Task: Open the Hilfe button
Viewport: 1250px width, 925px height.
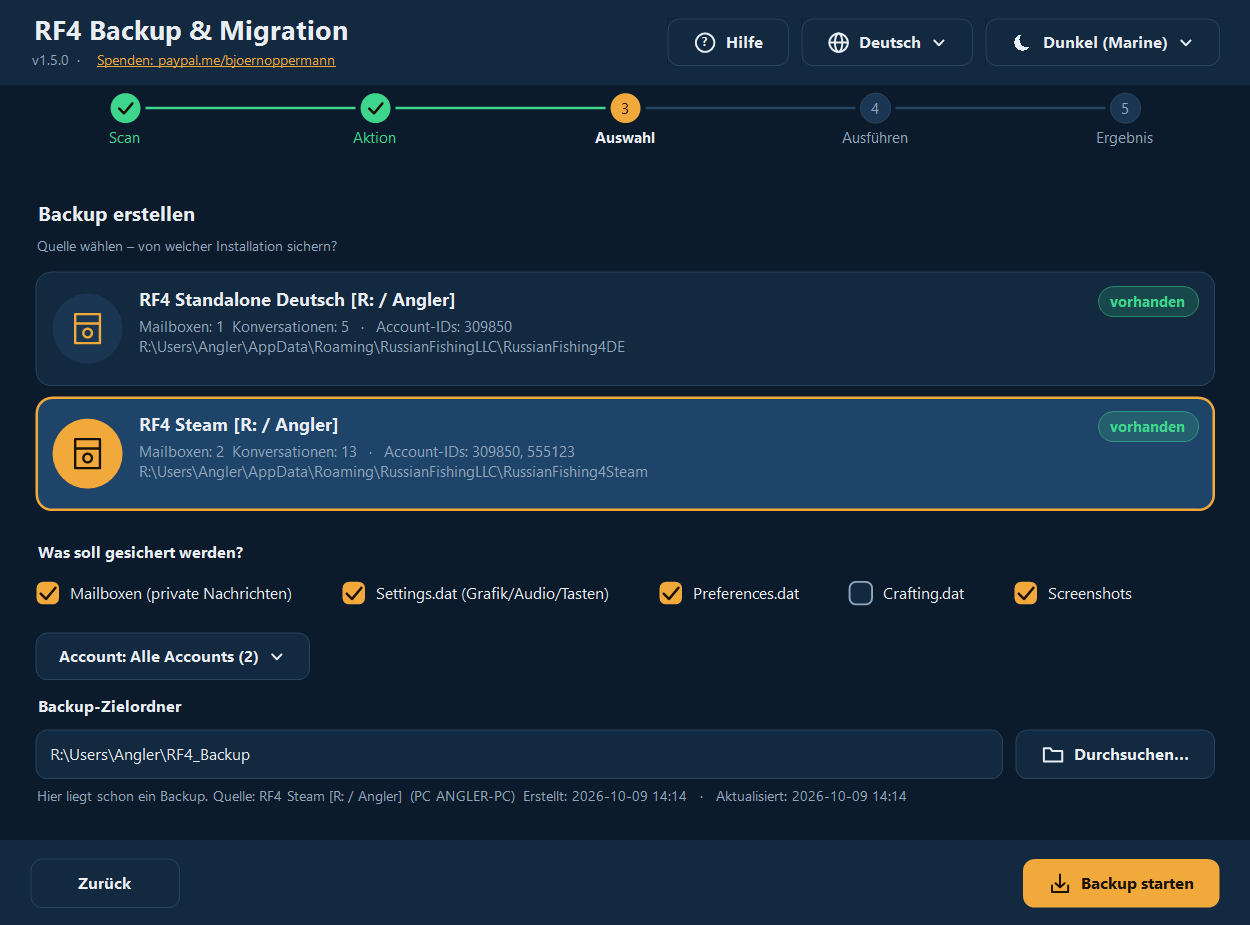Action: (728, 43)
